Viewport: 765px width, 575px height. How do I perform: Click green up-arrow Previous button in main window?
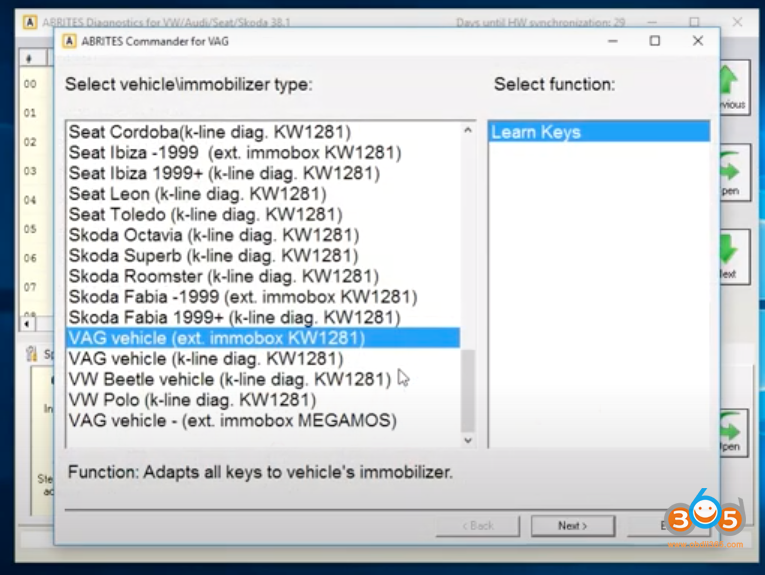734,87
